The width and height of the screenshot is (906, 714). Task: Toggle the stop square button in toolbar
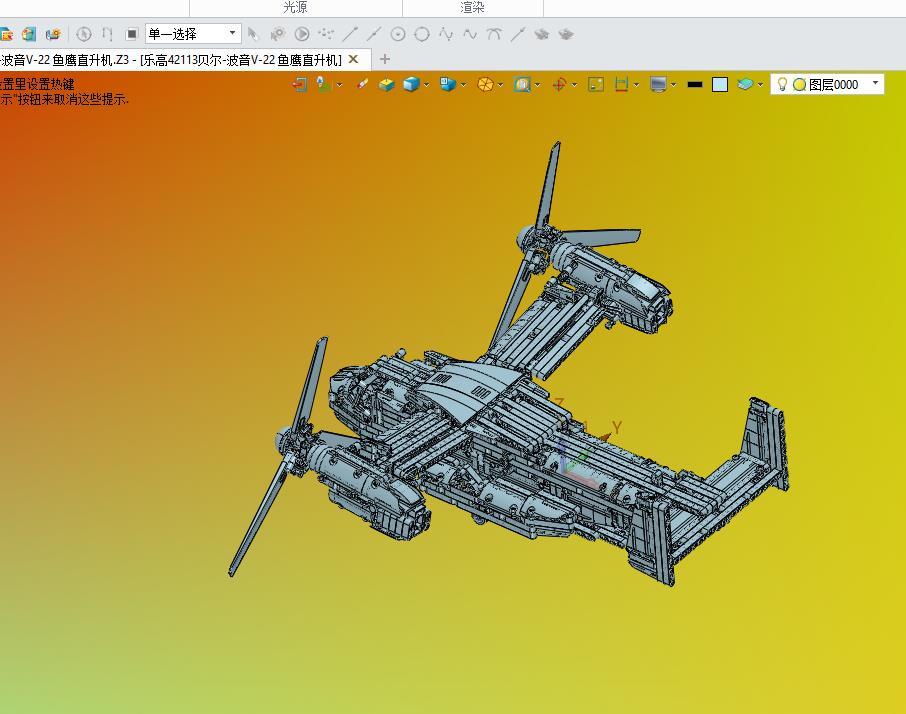[132, 34]
